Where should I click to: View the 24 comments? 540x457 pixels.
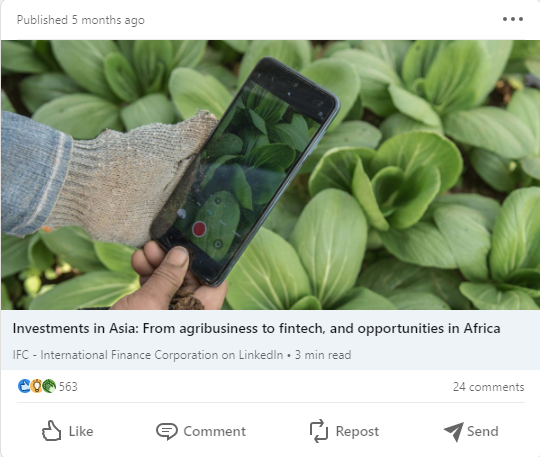pos(488,387)
